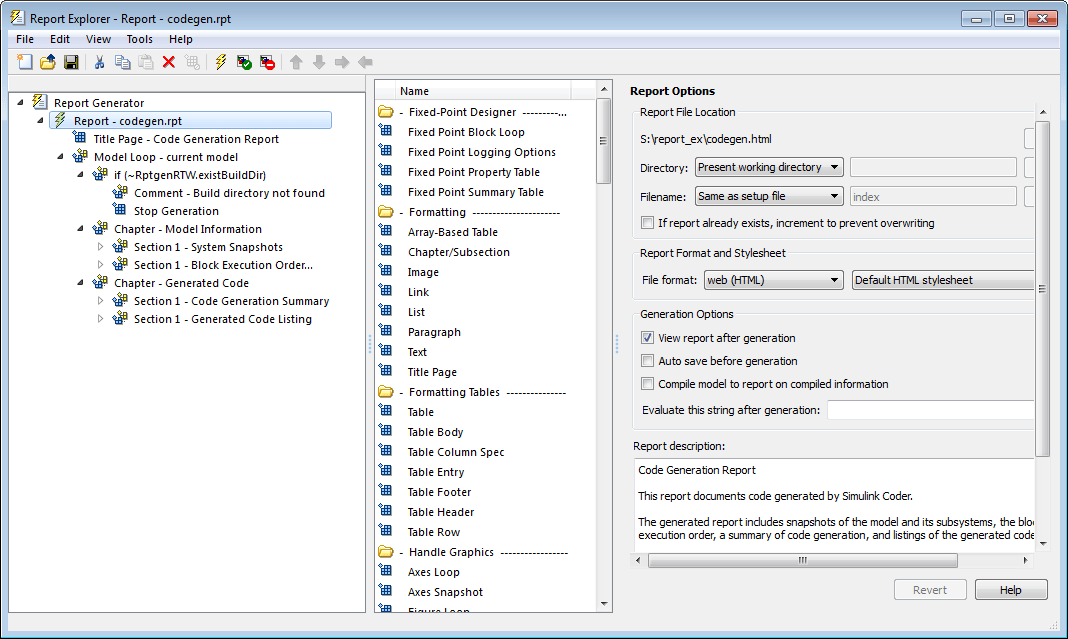Move component left with left arrow icon

(365, 63)
